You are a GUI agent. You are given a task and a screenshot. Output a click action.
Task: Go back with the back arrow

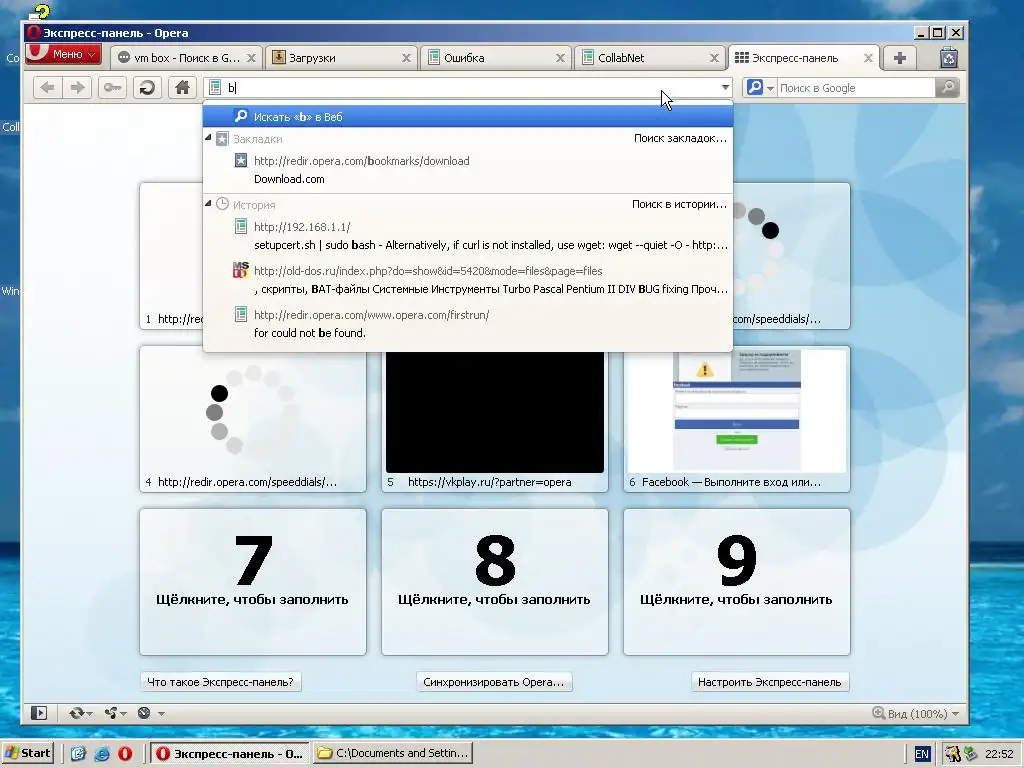48,88
